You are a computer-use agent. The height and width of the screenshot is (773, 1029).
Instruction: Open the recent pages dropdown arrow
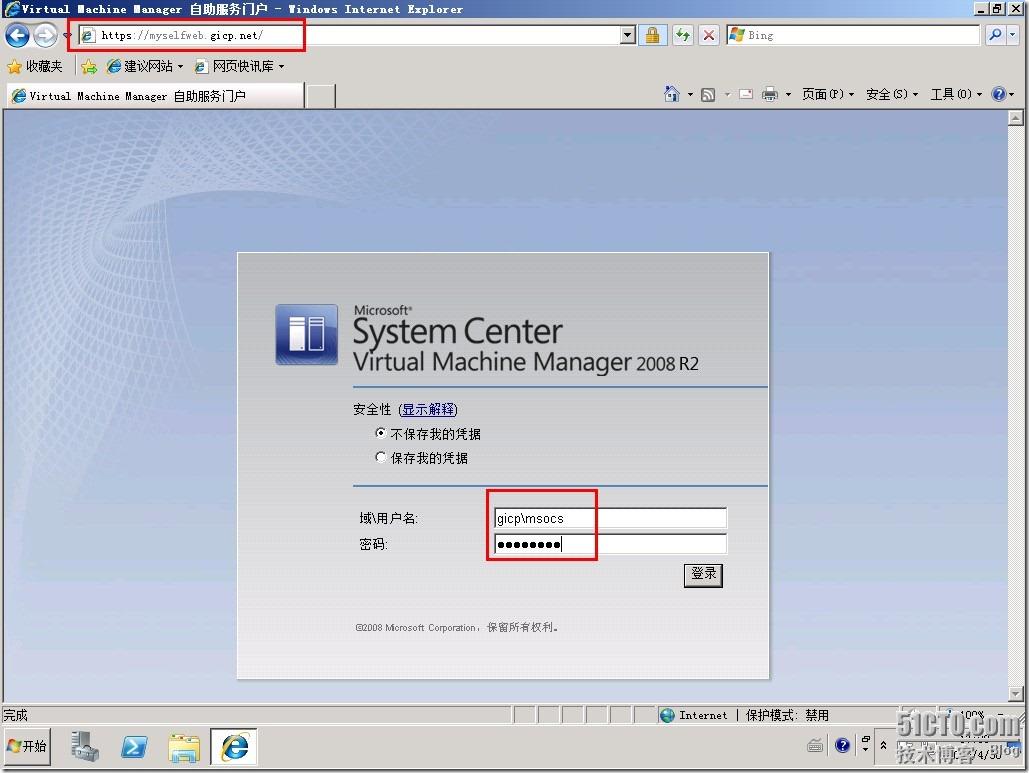[67, 35]
